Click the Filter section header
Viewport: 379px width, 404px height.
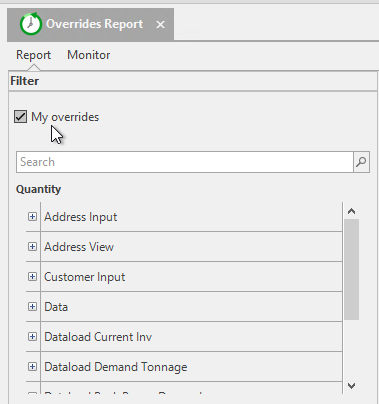tap(193, 81)
